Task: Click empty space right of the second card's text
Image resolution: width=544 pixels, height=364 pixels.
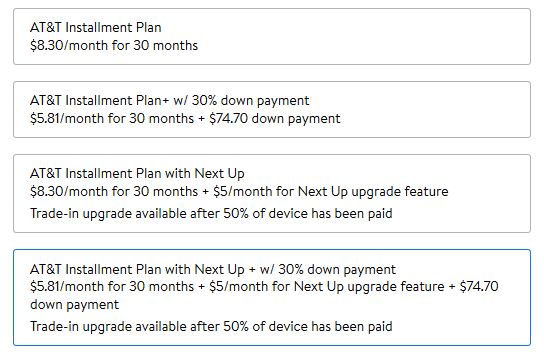Action: point(434,110)
